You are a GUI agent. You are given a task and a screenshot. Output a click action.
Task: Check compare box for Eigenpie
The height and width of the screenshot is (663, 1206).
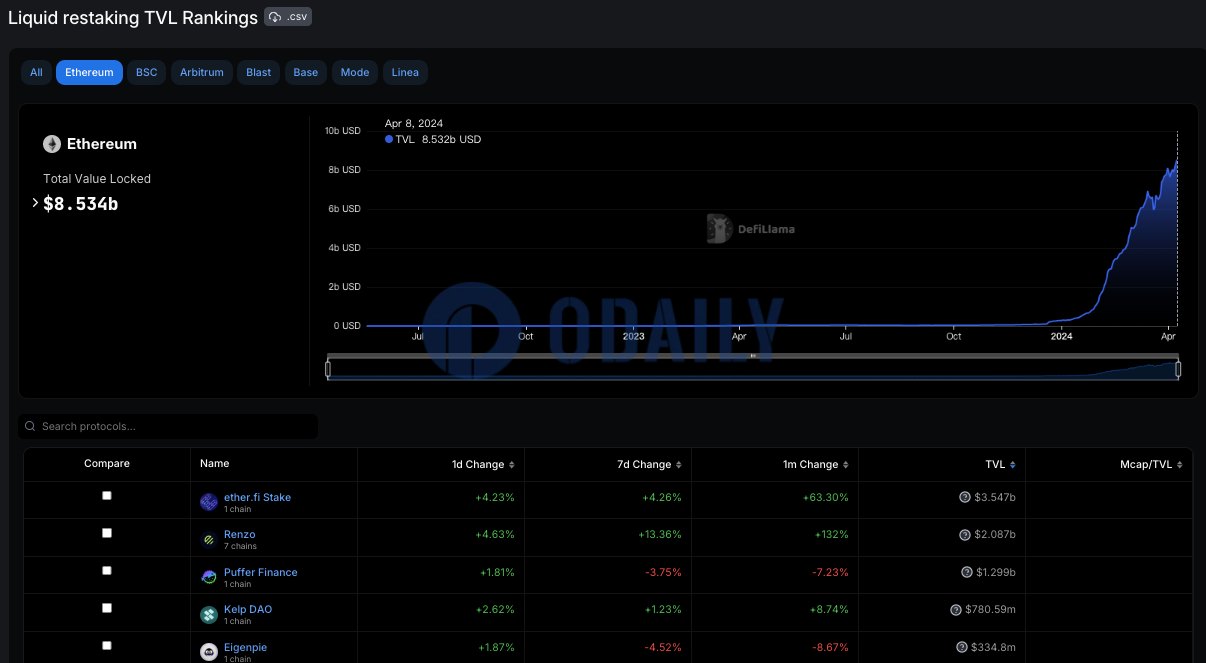[x=107, y=646]
